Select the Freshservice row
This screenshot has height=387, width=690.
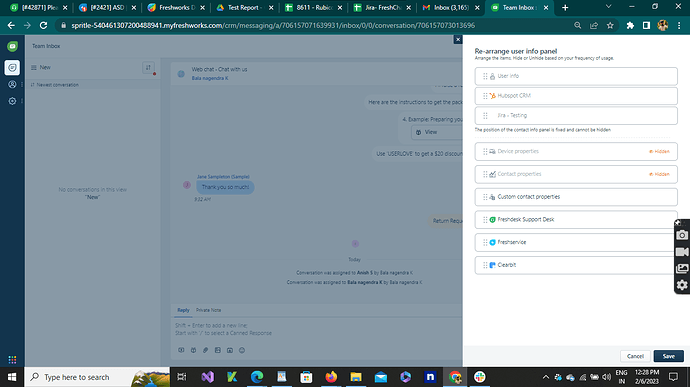pos(576,242)
